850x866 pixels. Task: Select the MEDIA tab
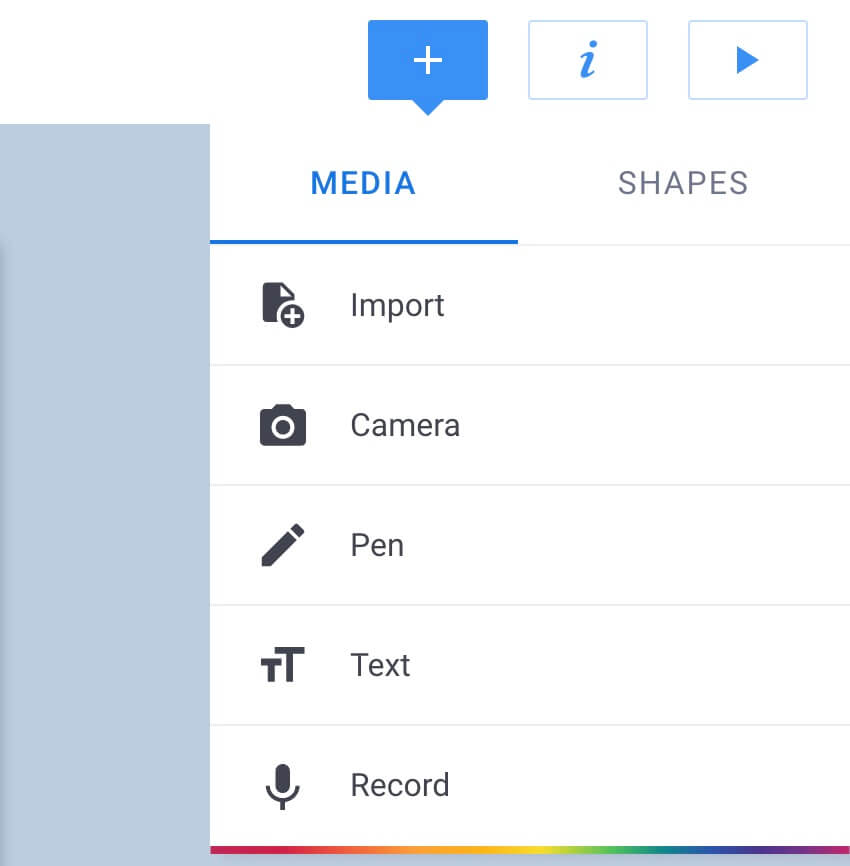362,182
